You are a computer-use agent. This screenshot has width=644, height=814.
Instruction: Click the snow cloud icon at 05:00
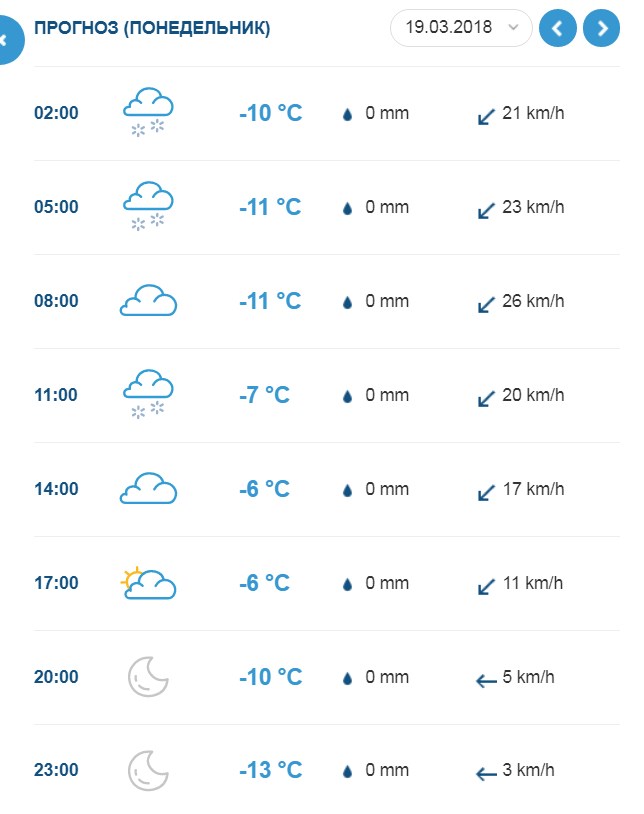coord(148,206)
